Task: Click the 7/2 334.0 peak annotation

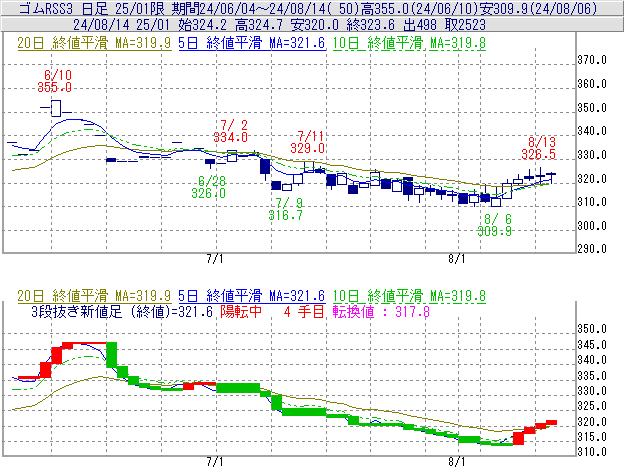Action: coord(230,131)
